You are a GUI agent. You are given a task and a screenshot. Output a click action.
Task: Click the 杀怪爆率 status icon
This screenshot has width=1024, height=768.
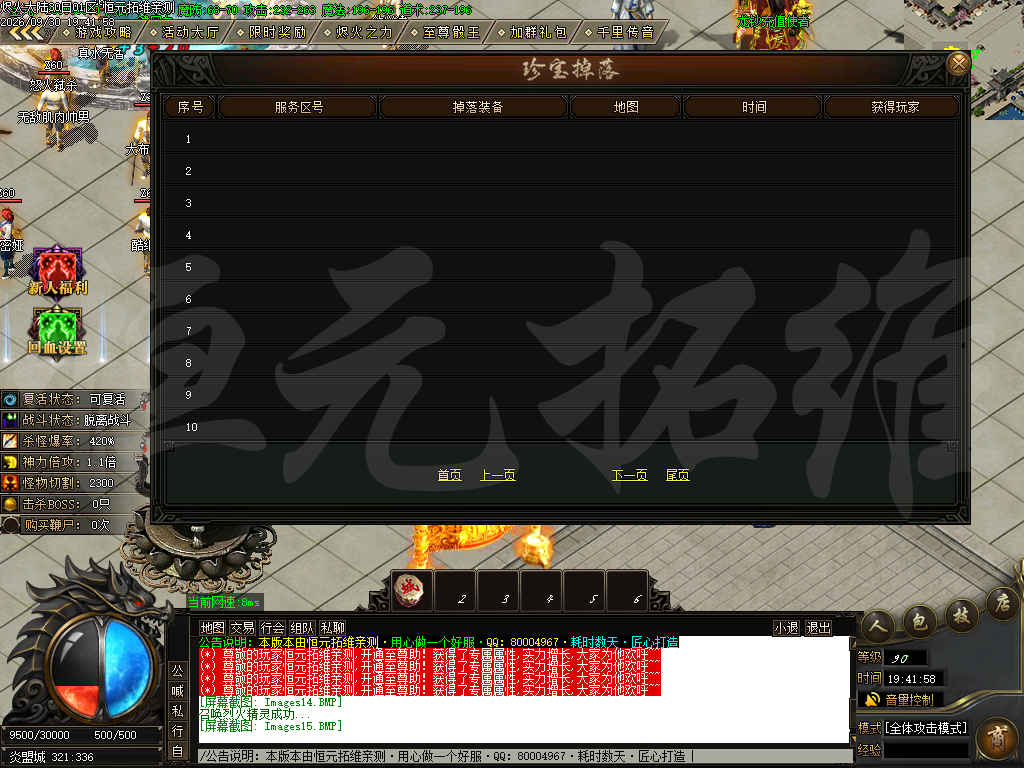[x=10, y=441]
